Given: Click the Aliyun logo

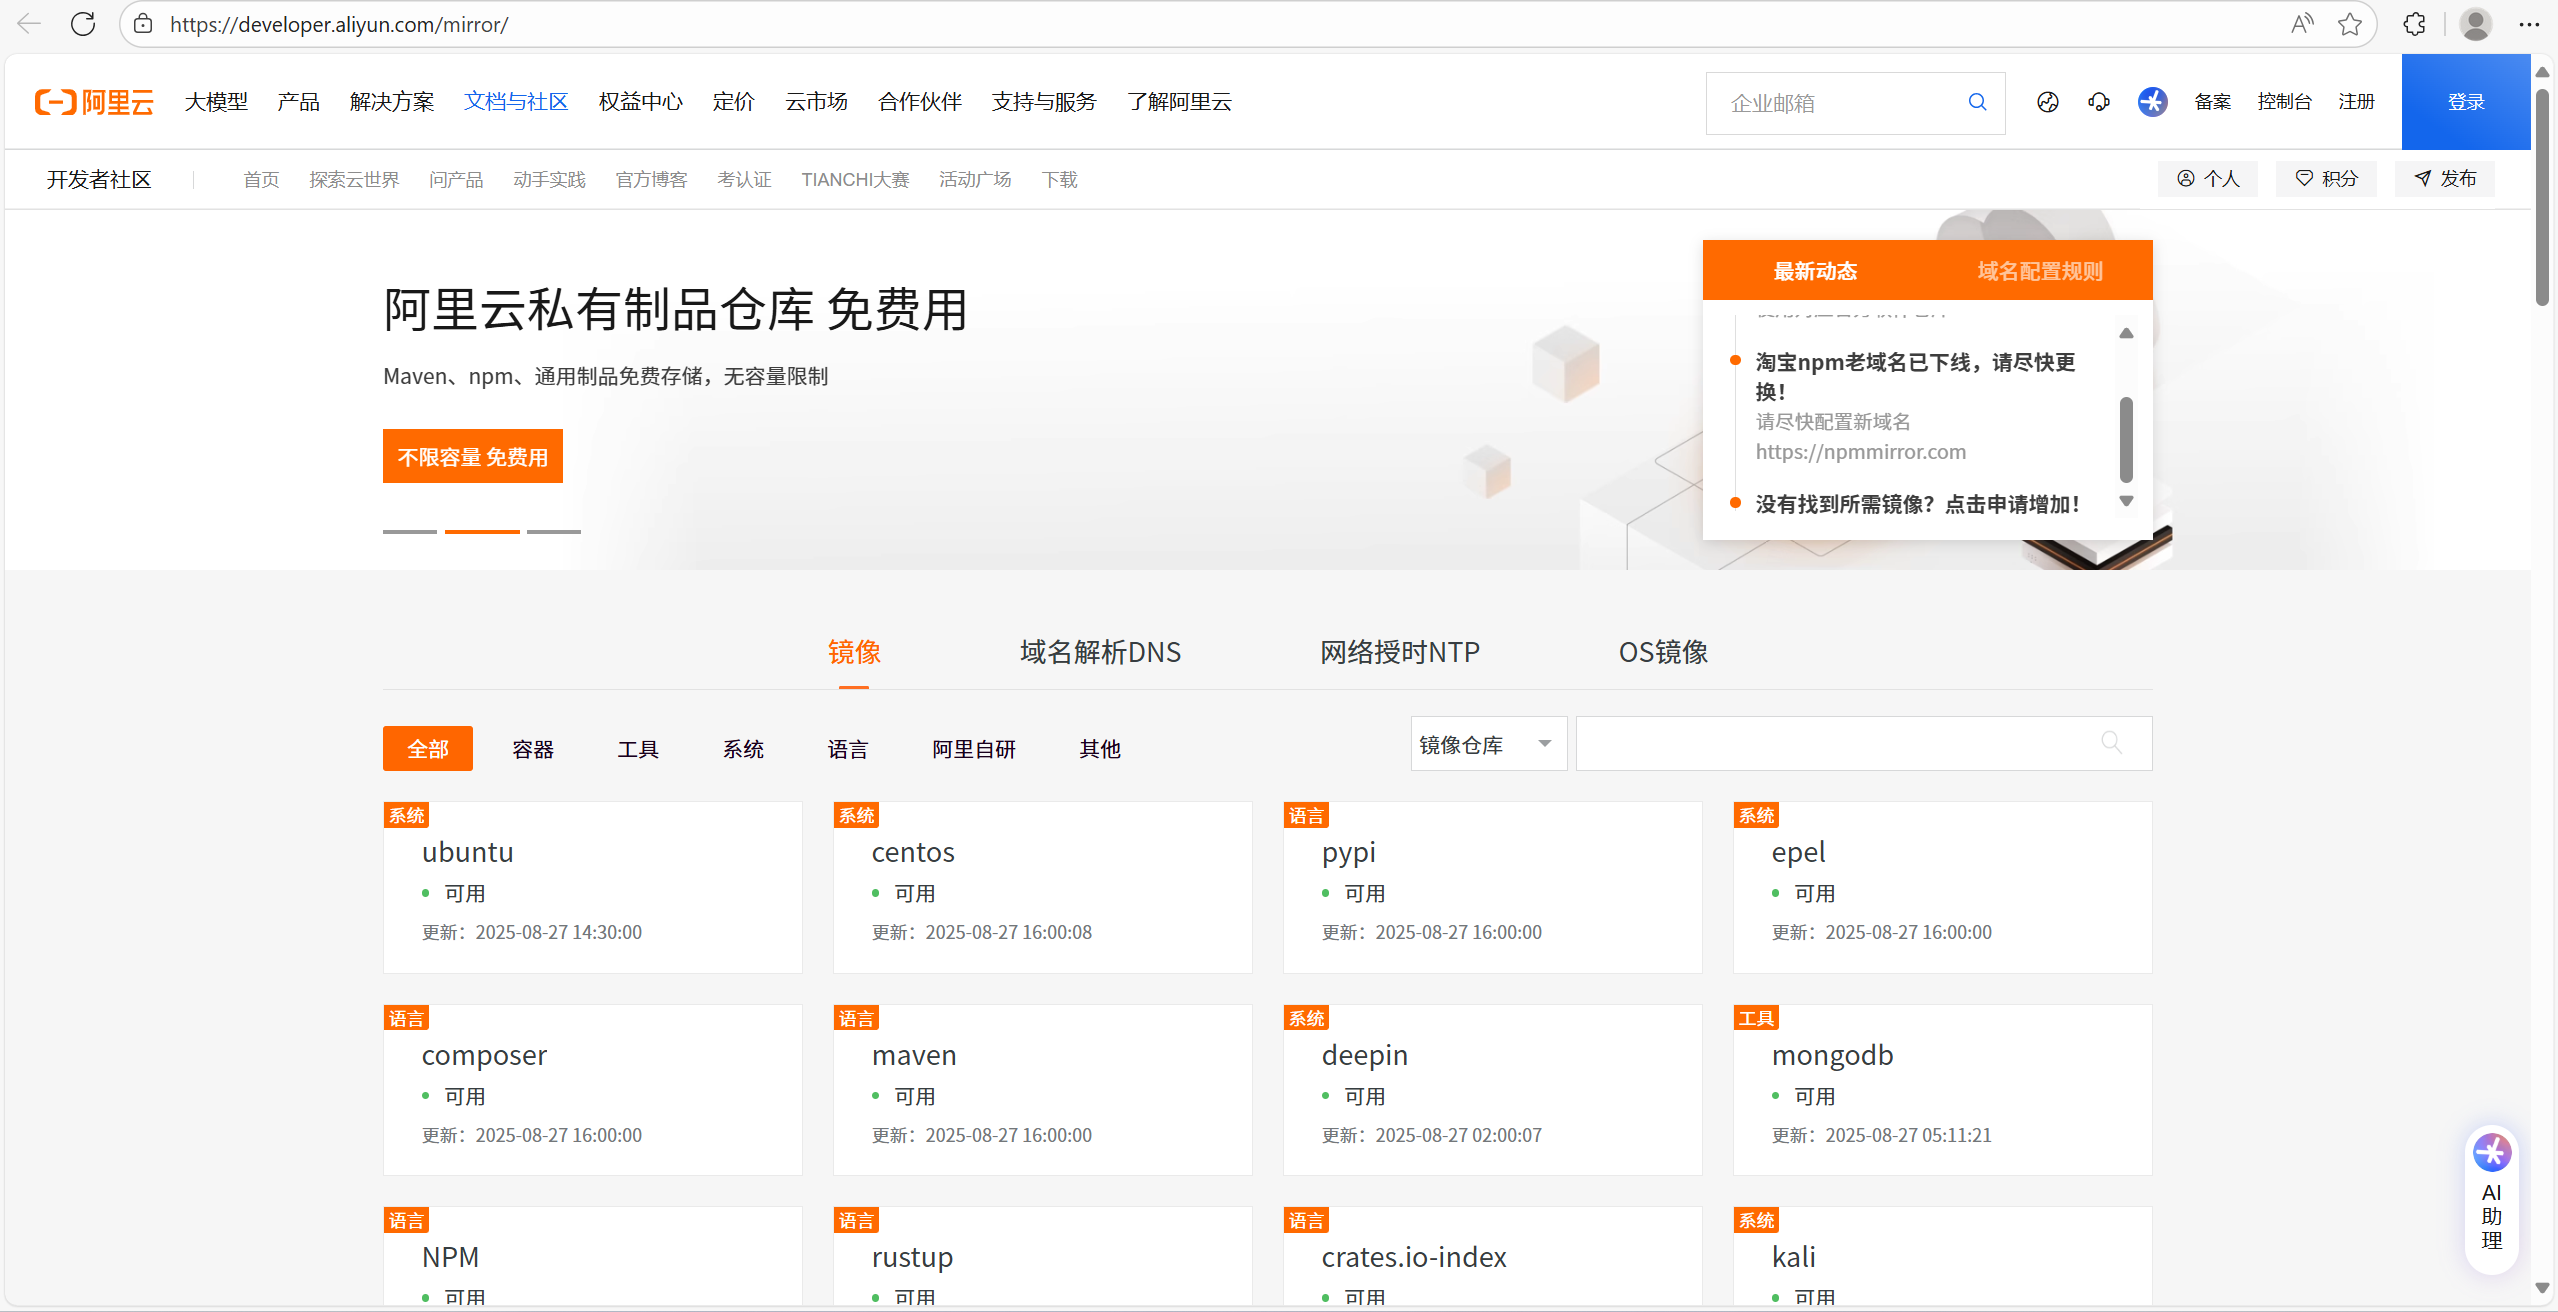Looking at the screenshot, I should coord(95,102).
